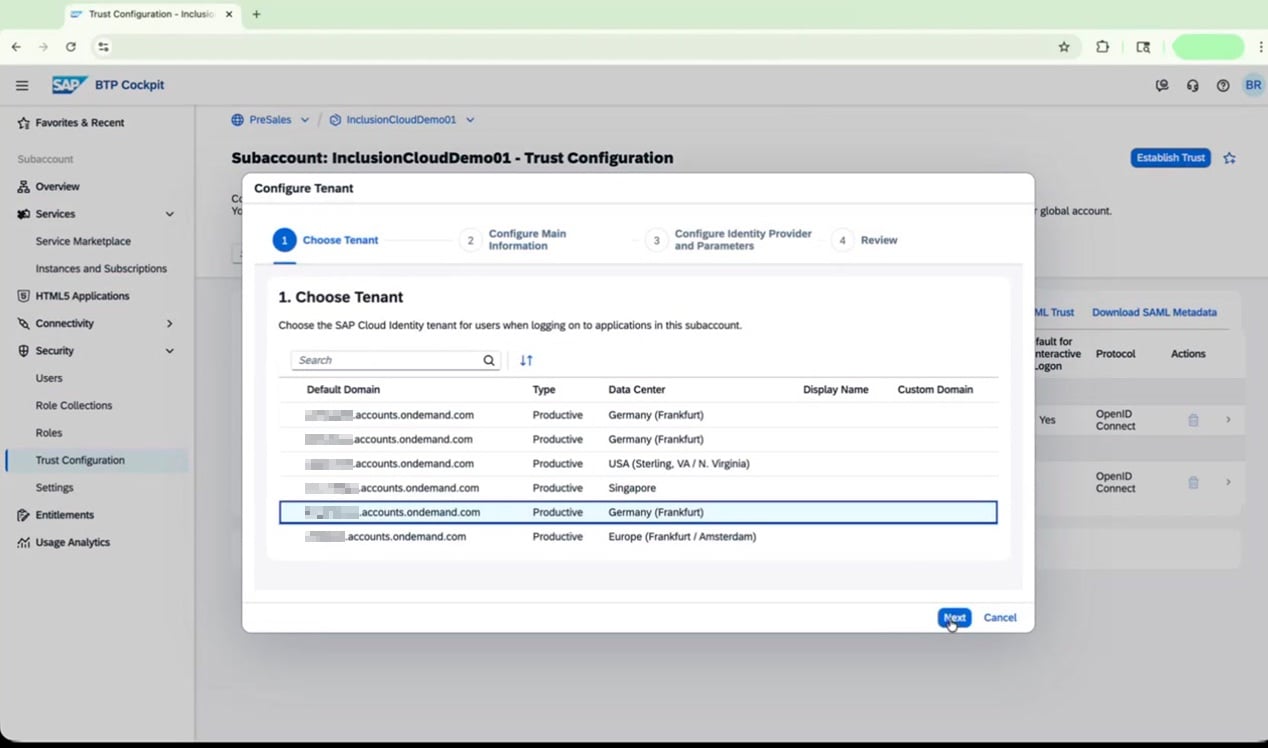Viewport: 1268px width, 748px height.
Task: Click the search magnifier in the tenant search
Action: coord(489,360)
